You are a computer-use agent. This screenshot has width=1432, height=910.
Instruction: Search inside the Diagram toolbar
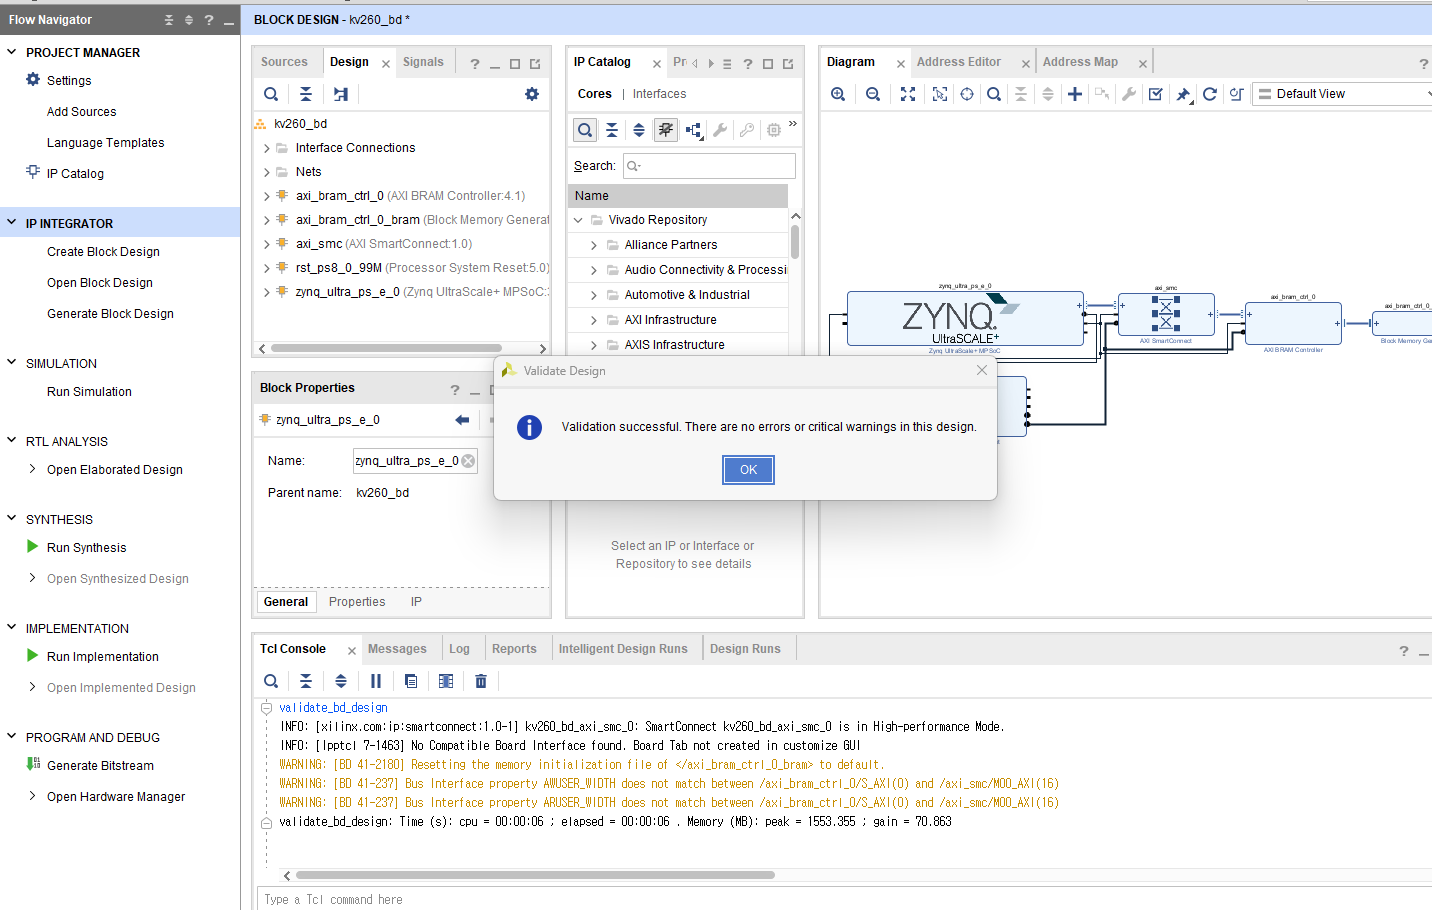994,94
